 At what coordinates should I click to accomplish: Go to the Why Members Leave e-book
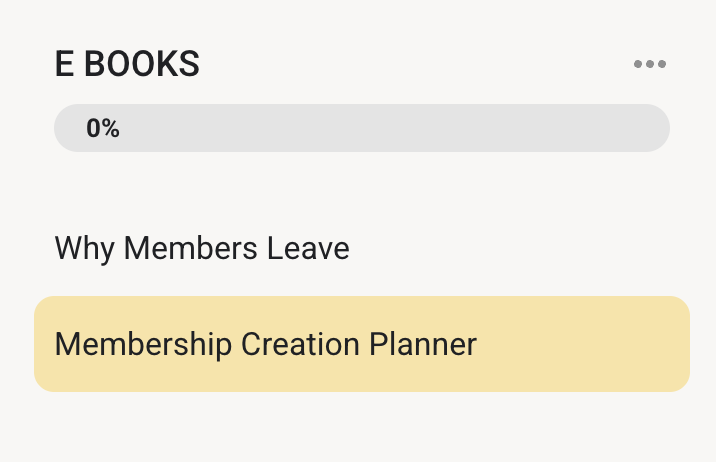[202, 248]
